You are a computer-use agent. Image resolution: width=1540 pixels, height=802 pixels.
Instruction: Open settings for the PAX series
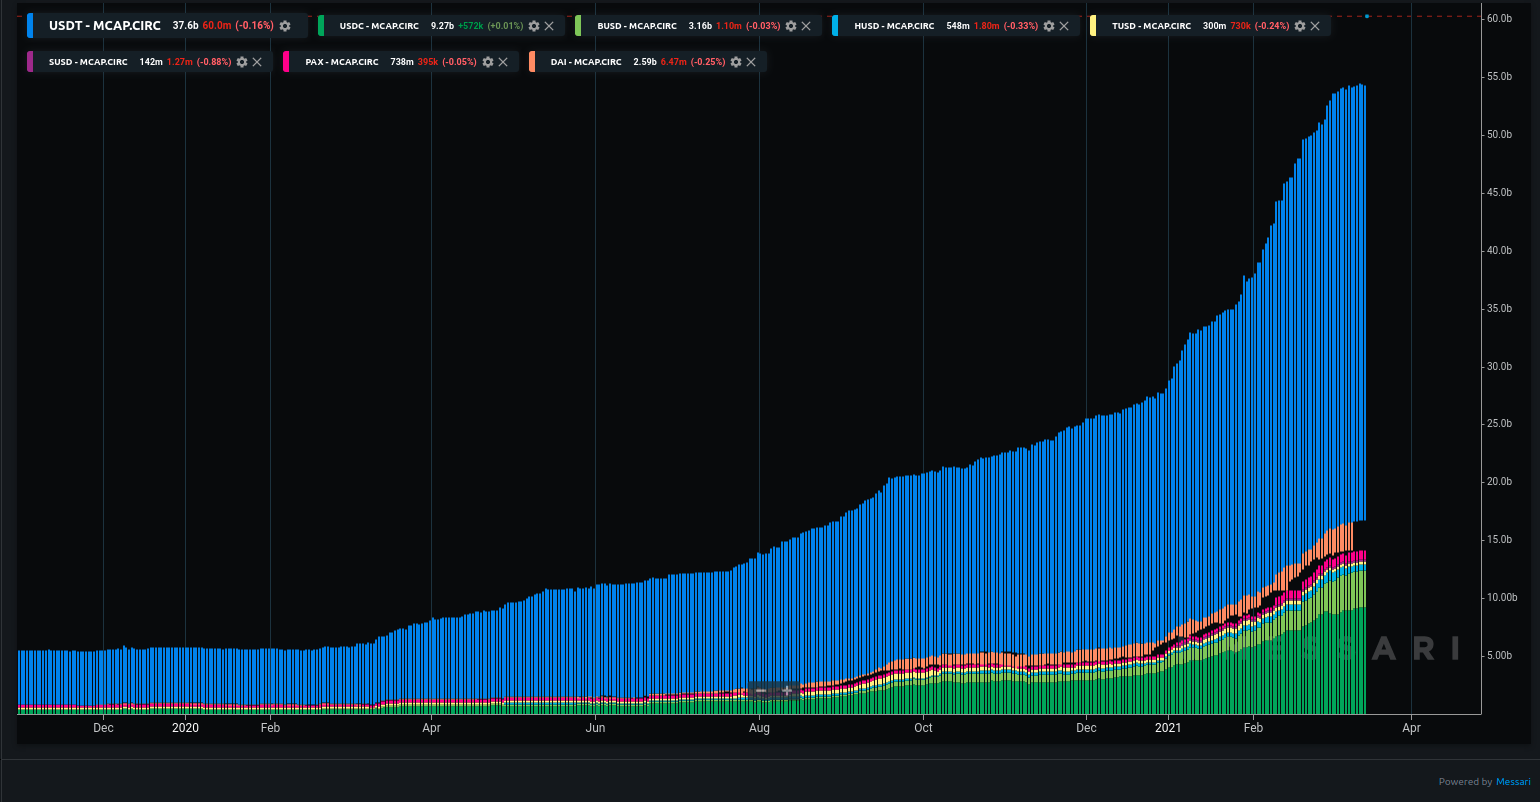[x=487, y=61]
